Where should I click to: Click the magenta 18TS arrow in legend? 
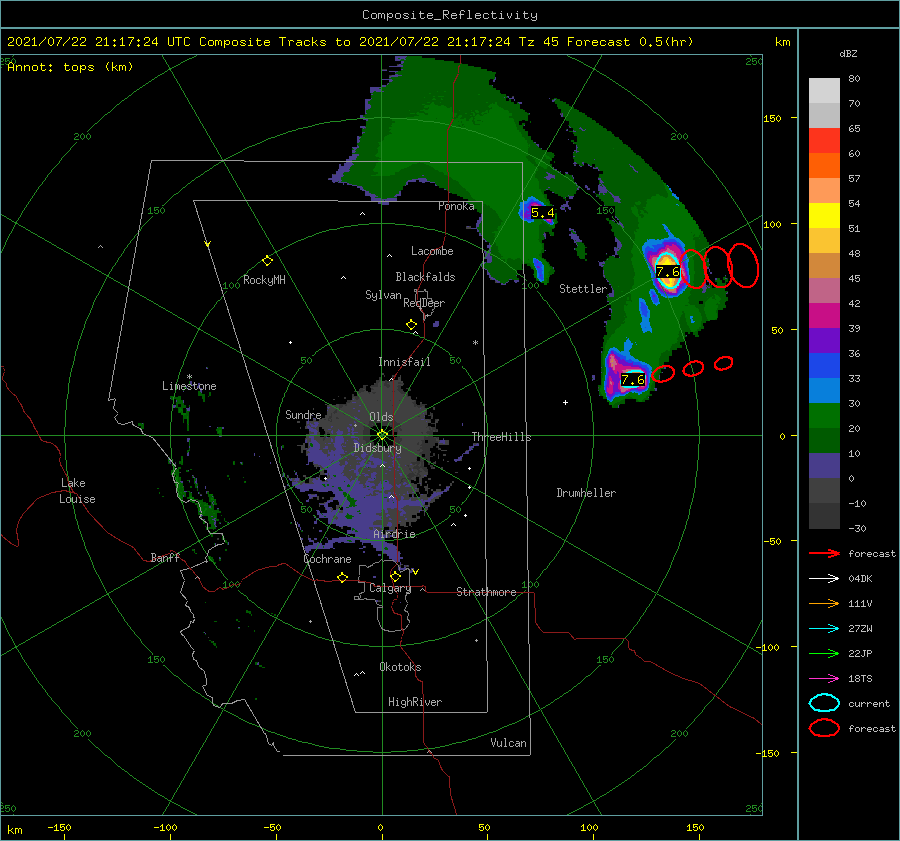pyautogui.click(x=824, y=679)
